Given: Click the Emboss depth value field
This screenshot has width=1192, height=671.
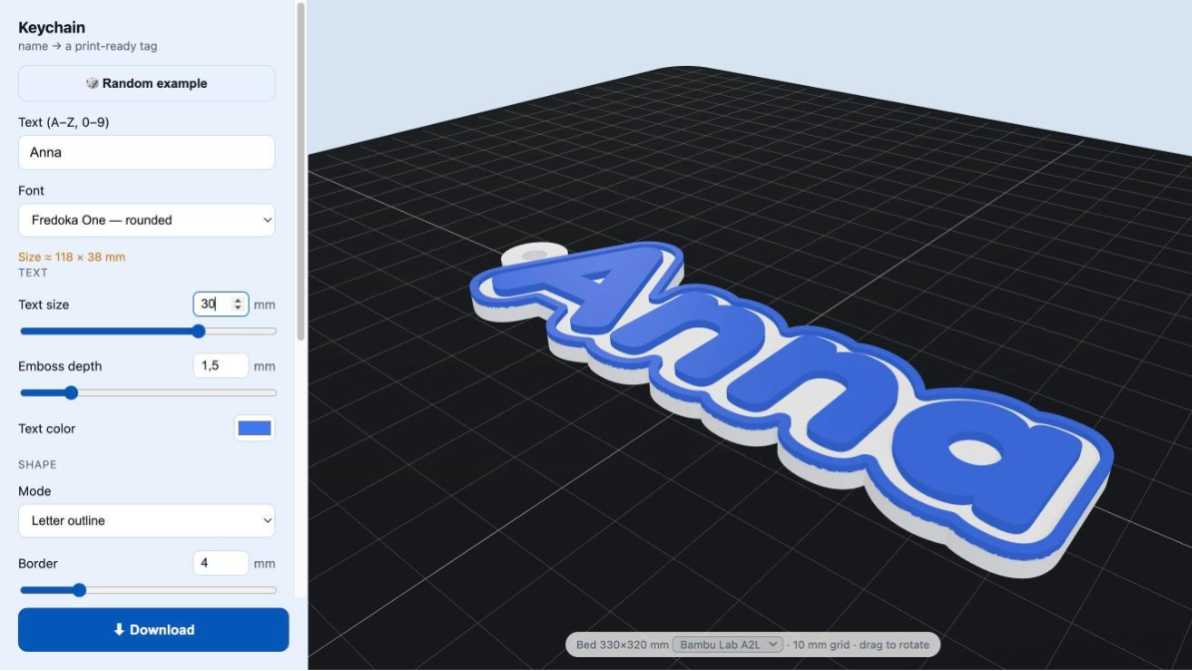Looking at the screenshot, I should [x=220, y=366].
